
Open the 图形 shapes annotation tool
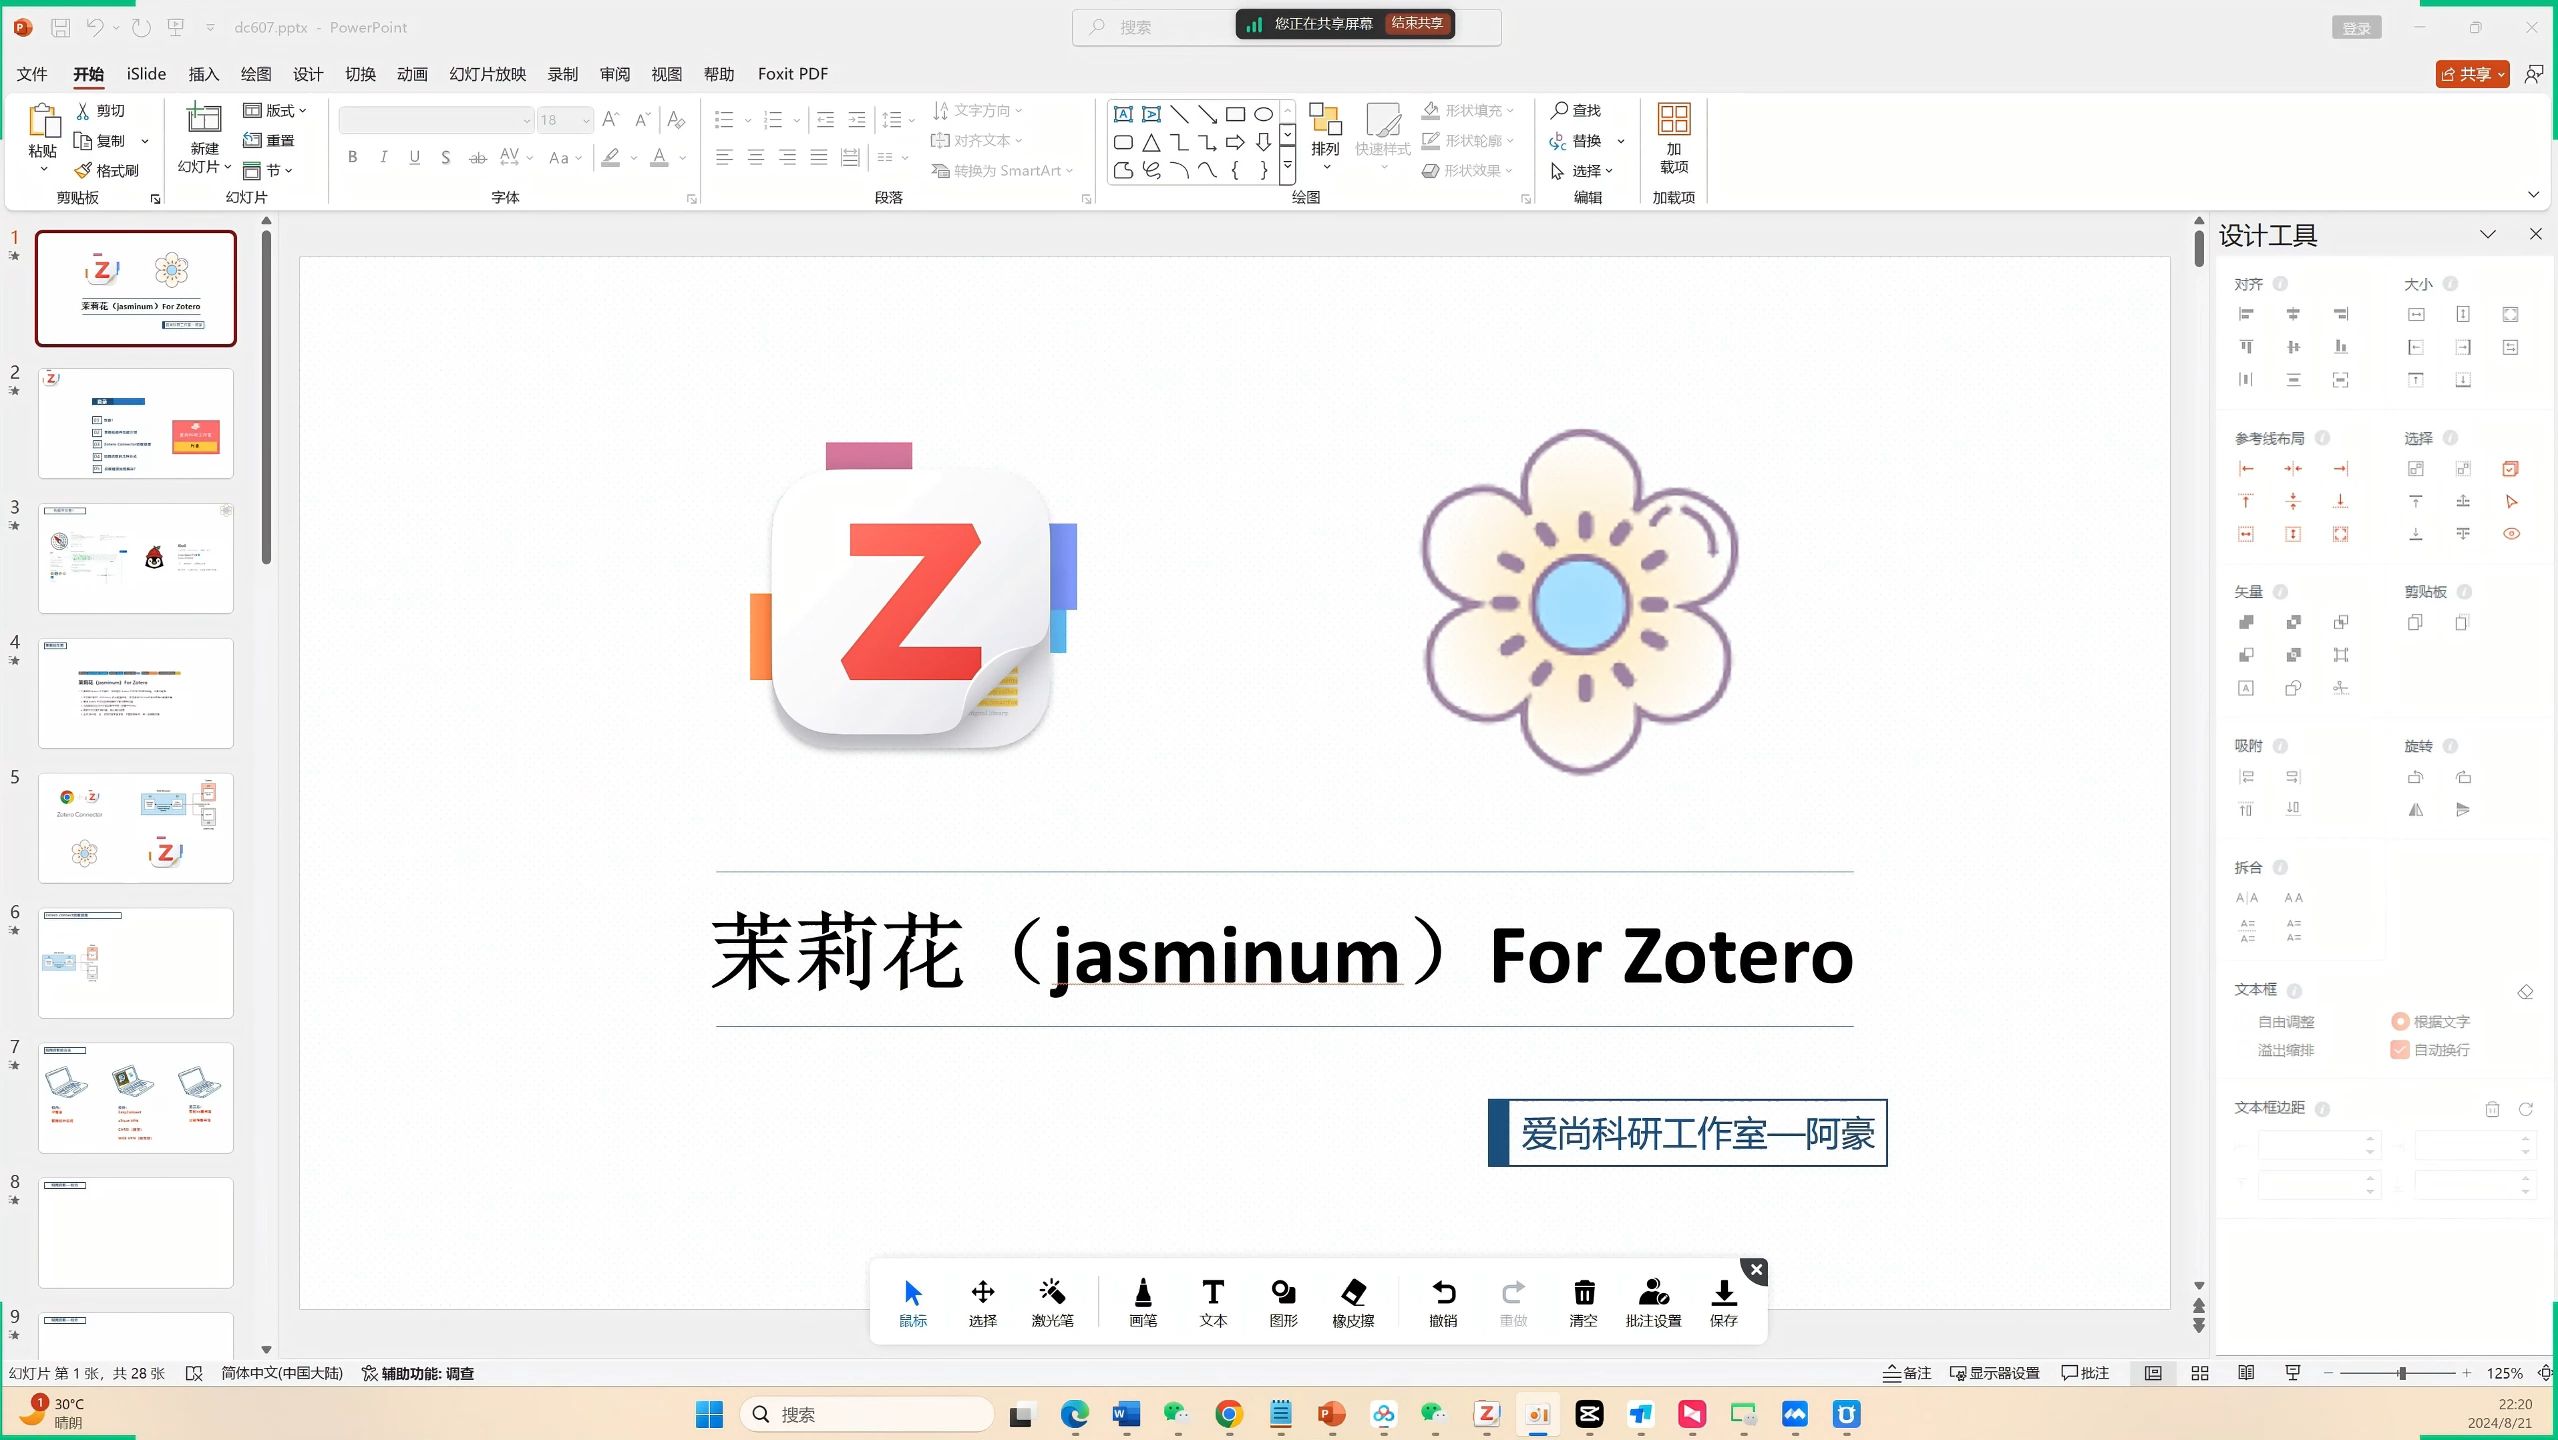point(1283,1303)
